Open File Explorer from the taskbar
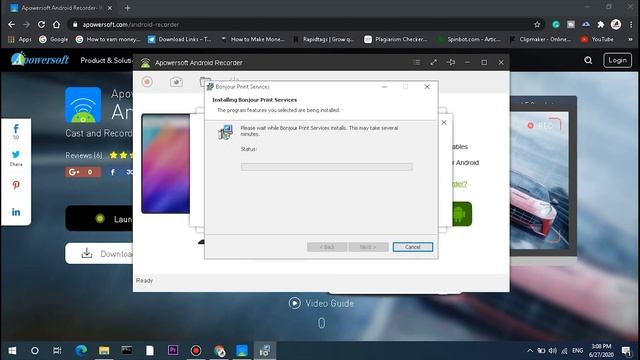Image resolution: width=640 pixels, height=360 pixels. (104, 351)
